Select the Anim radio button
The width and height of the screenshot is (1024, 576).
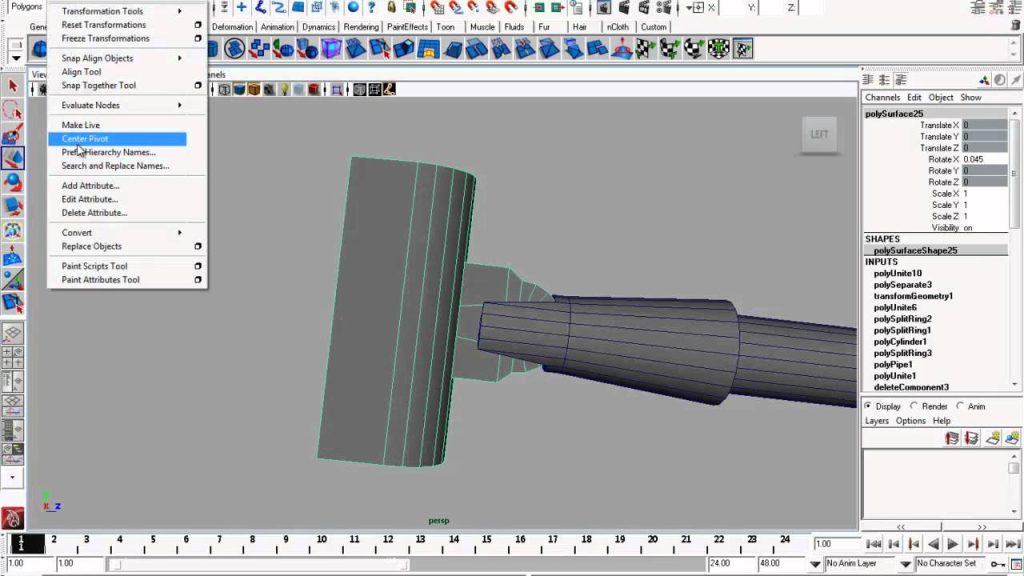click(x=960, y=406)
